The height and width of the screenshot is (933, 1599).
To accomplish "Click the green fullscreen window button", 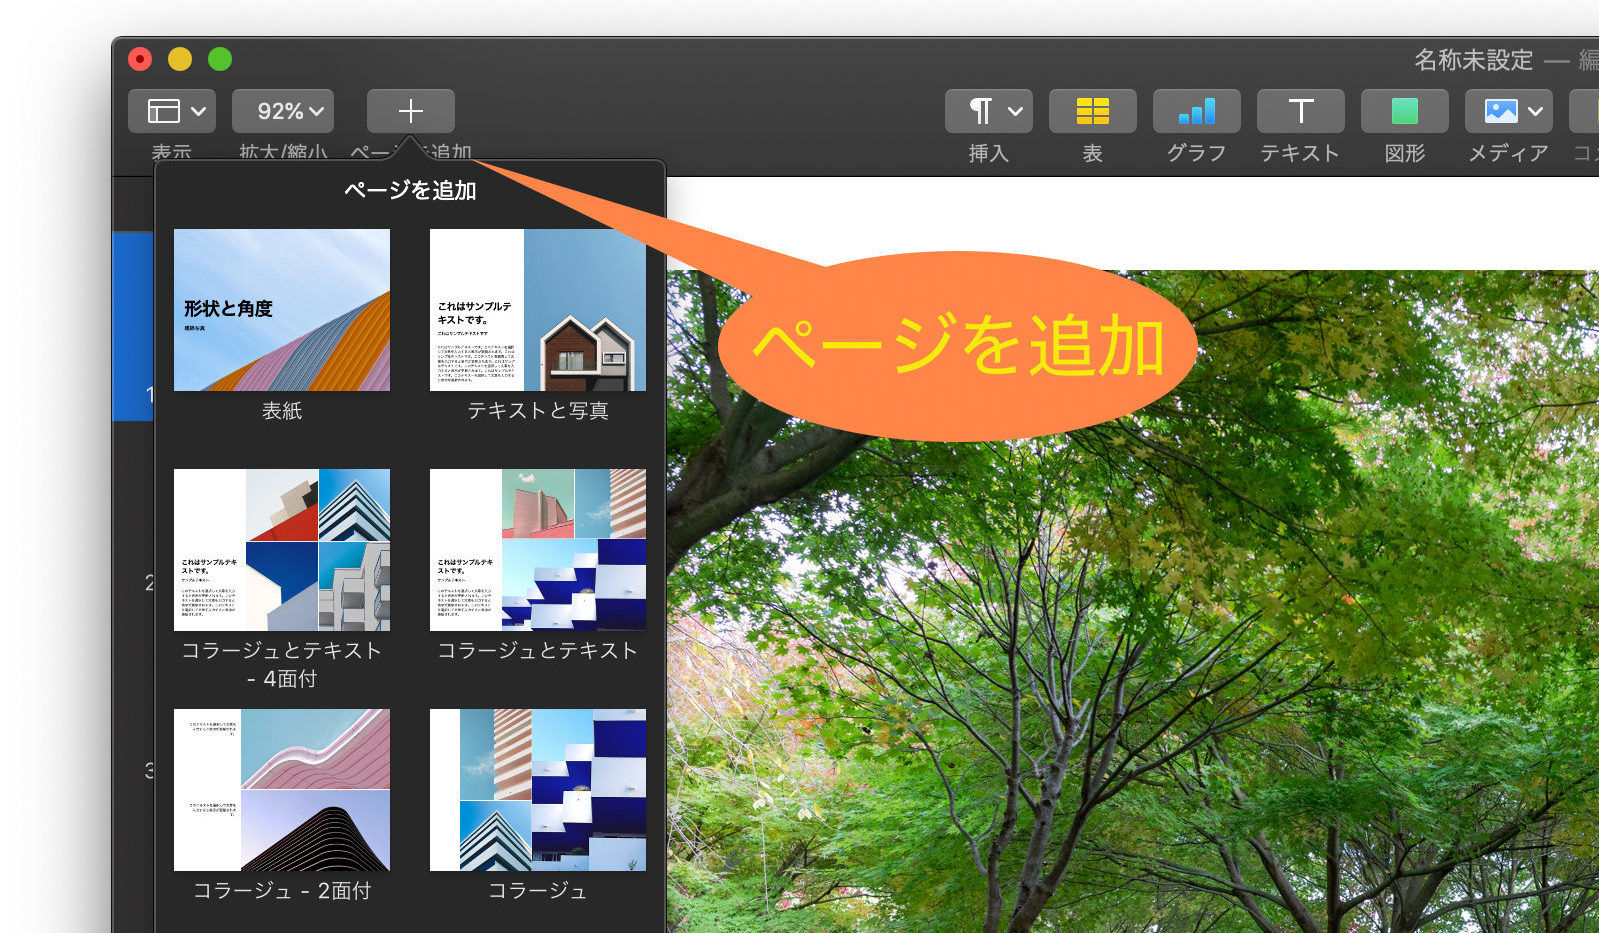I will pos(220,59).
